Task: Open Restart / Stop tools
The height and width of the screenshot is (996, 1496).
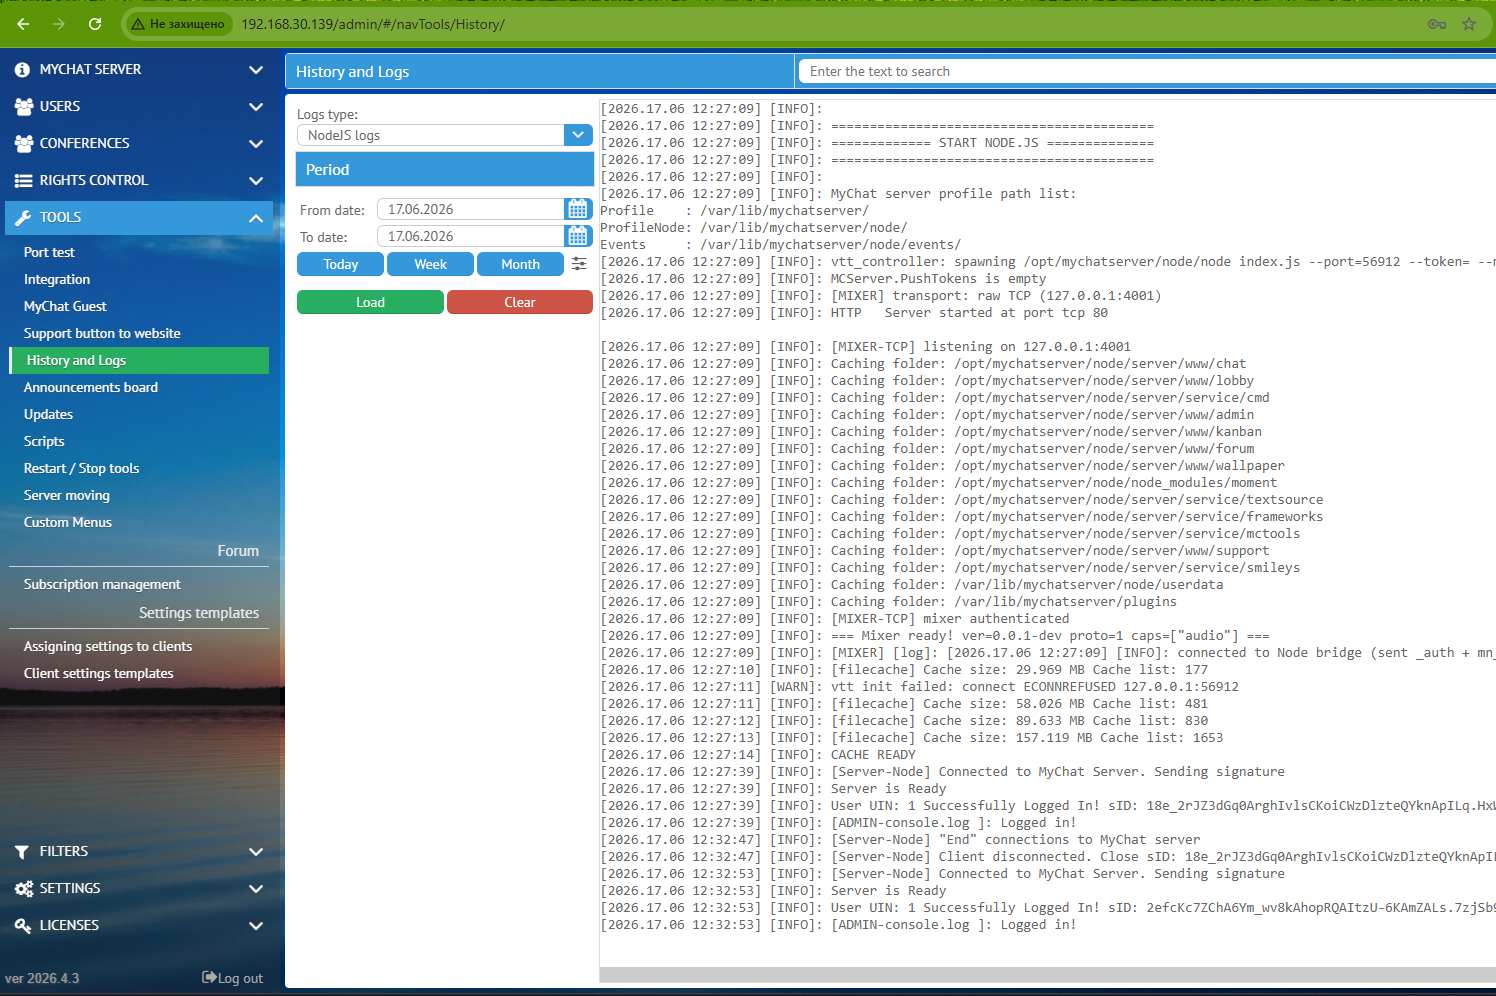Action: 81,469
